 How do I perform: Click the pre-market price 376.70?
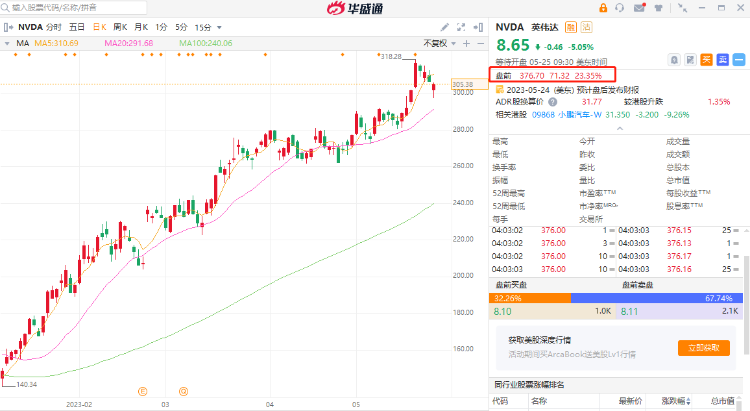click(532, 76)
